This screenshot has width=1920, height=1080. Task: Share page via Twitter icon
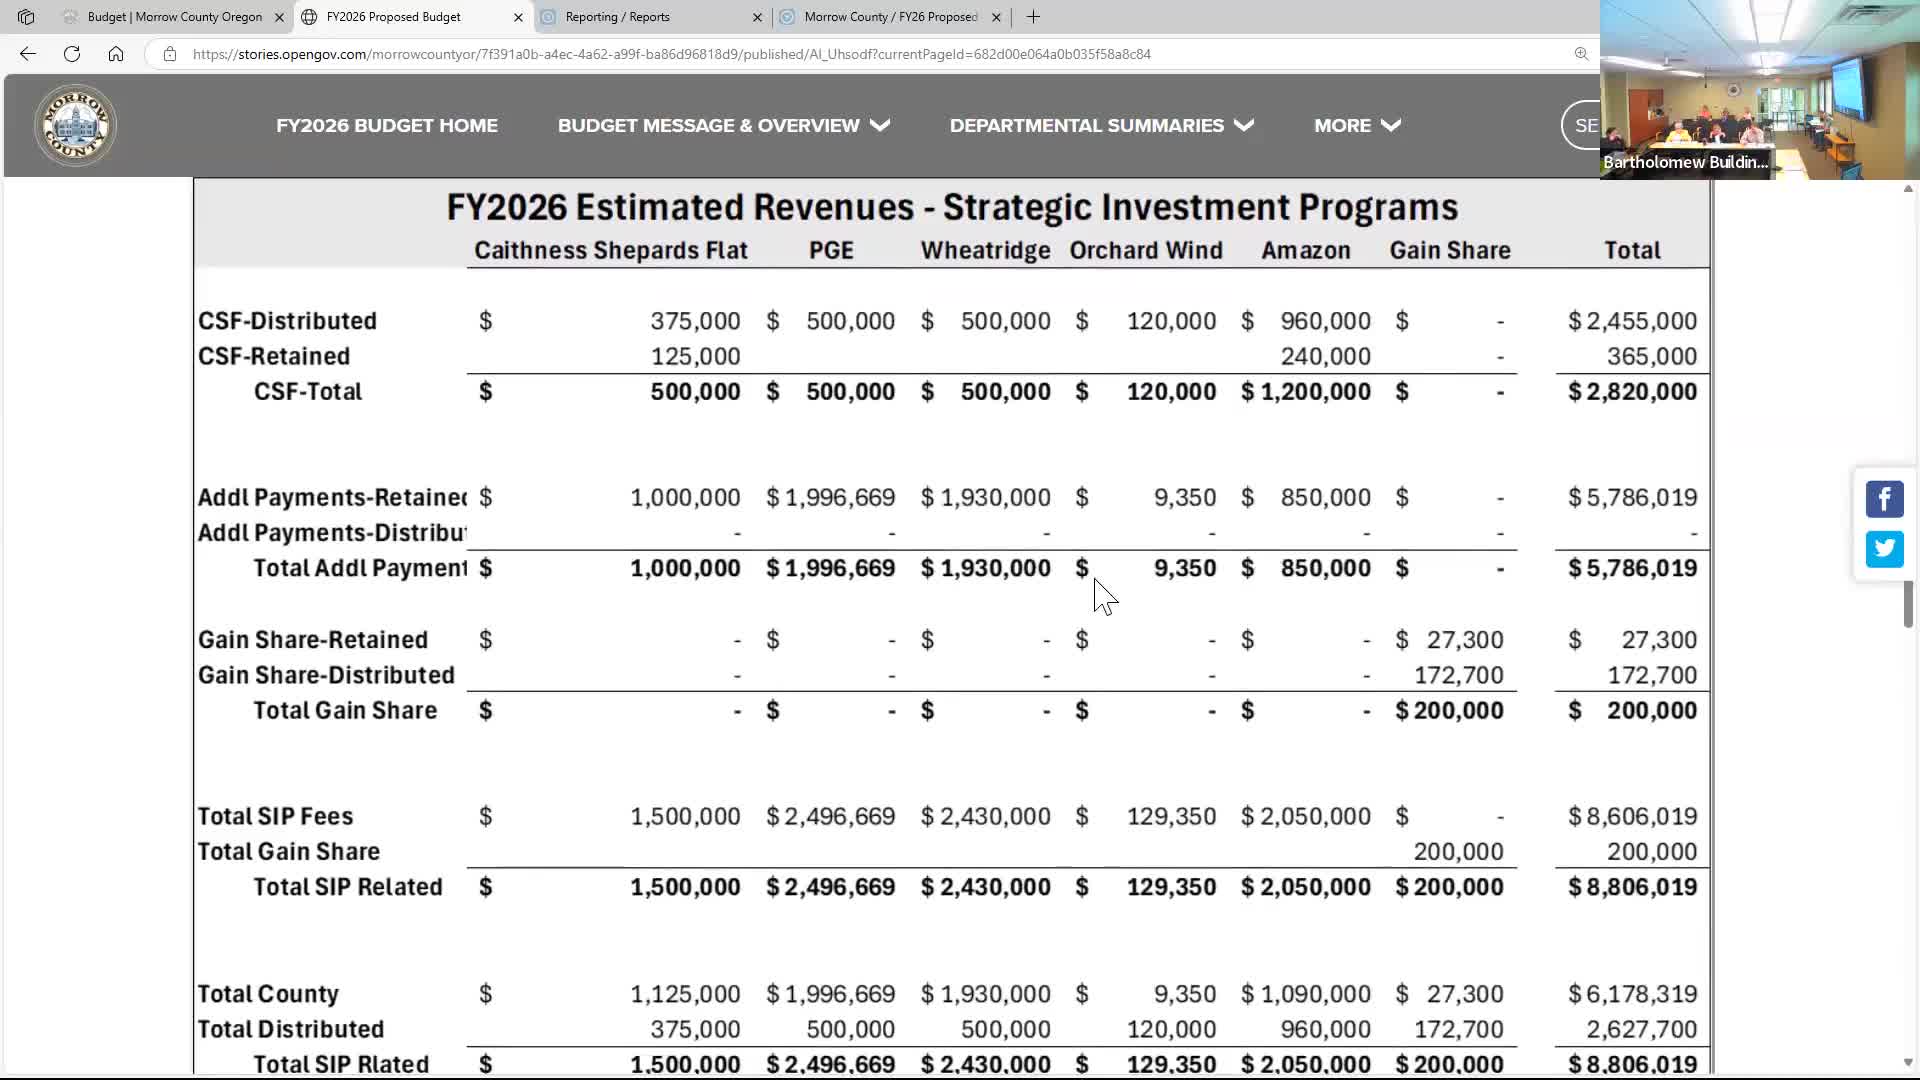point(1884,549)
